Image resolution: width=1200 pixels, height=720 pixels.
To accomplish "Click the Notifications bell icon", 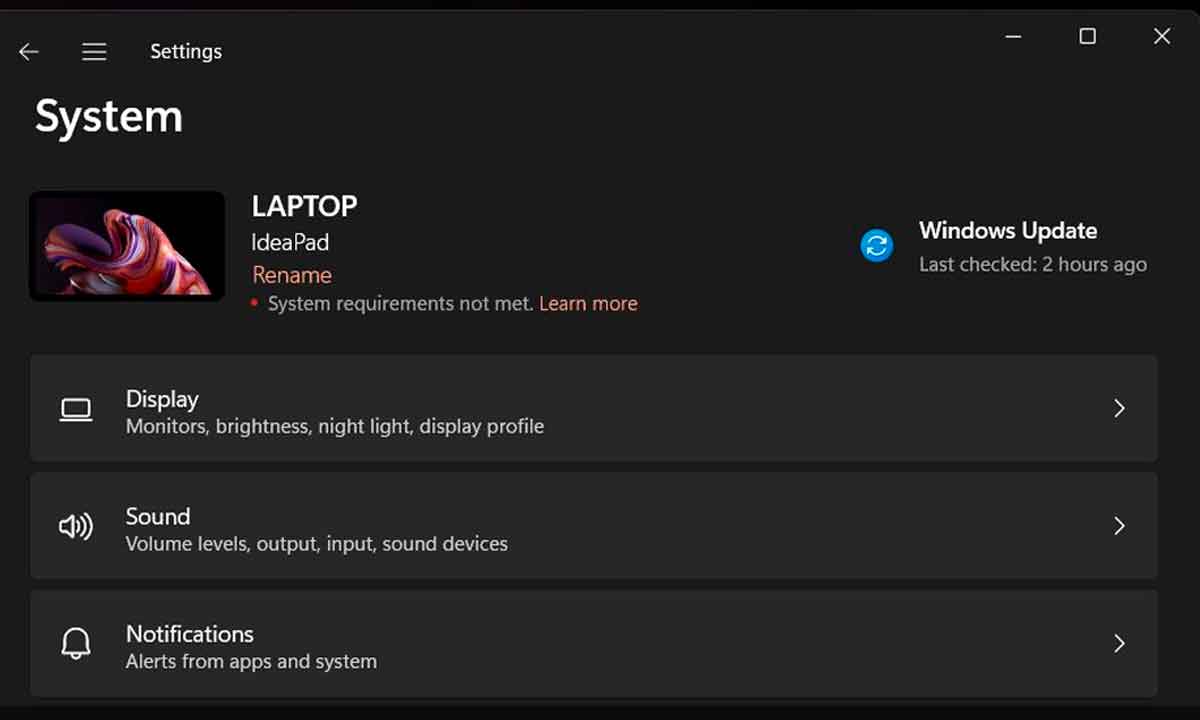I will [76, 643].
